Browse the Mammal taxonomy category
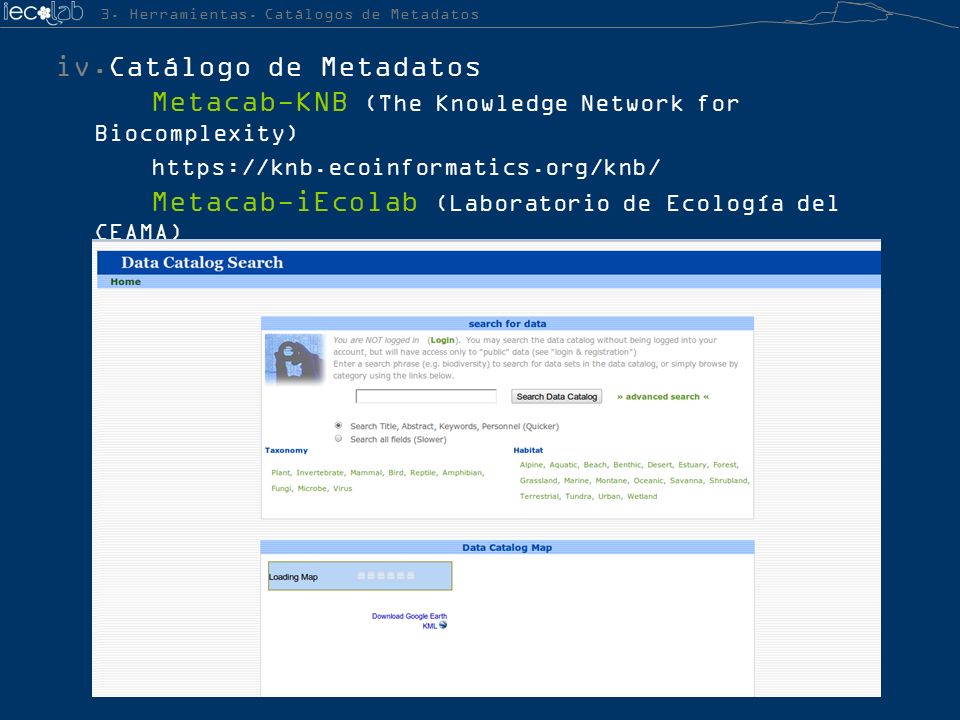960x720 pixels. point(366,473)
